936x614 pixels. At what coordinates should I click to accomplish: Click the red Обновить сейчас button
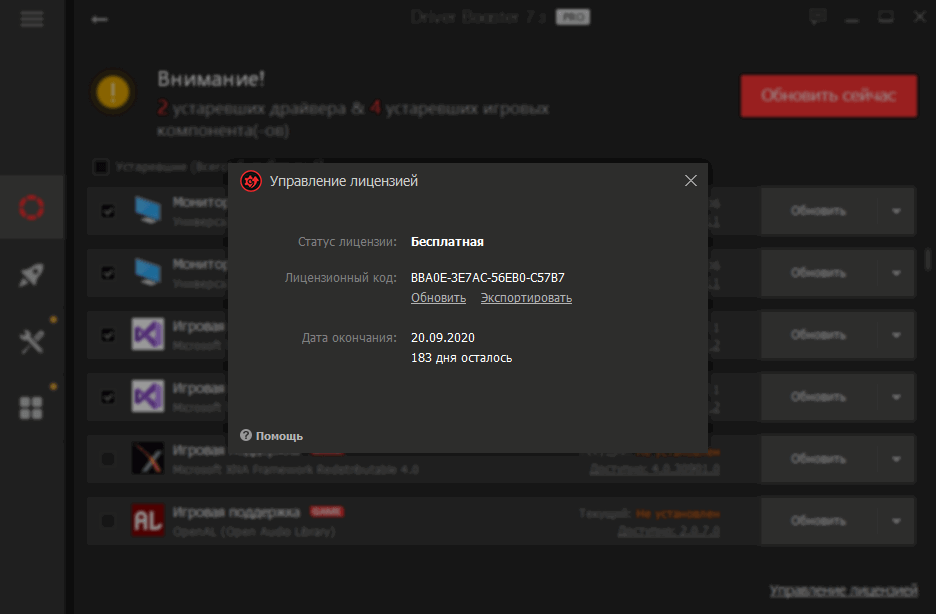(x=829, y=95)
